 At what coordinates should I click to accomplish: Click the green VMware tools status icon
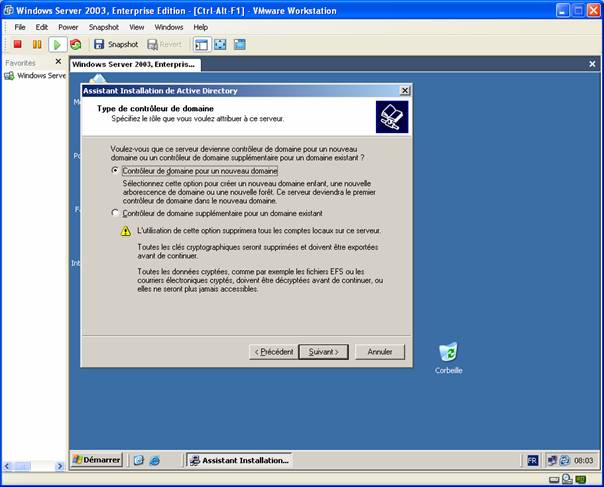point(581,480)
